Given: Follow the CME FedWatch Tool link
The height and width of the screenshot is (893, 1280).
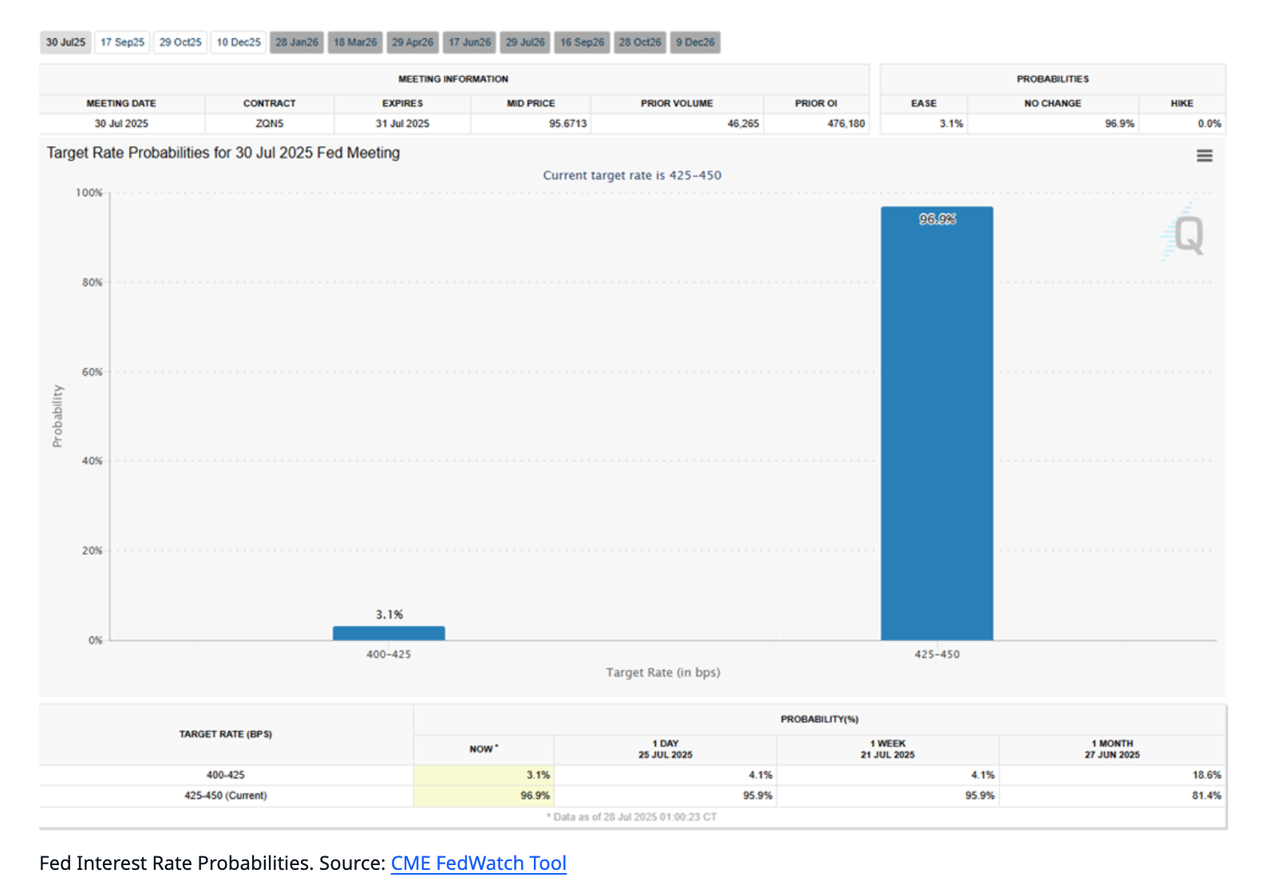Looking at the screenshot, I should [478, 863].
